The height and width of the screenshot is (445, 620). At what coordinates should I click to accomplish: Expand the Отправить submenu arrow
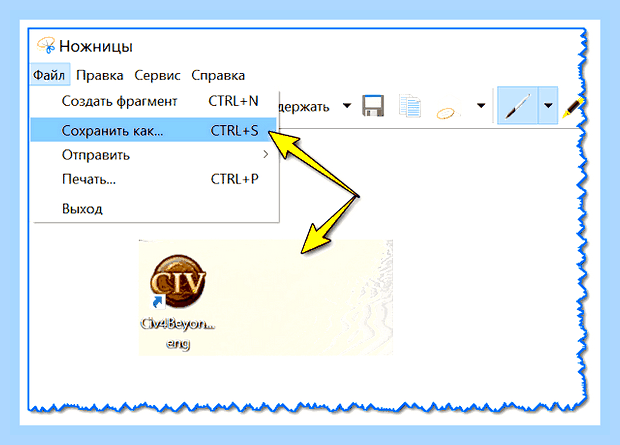pyautogui.click(x=266, y=155)
